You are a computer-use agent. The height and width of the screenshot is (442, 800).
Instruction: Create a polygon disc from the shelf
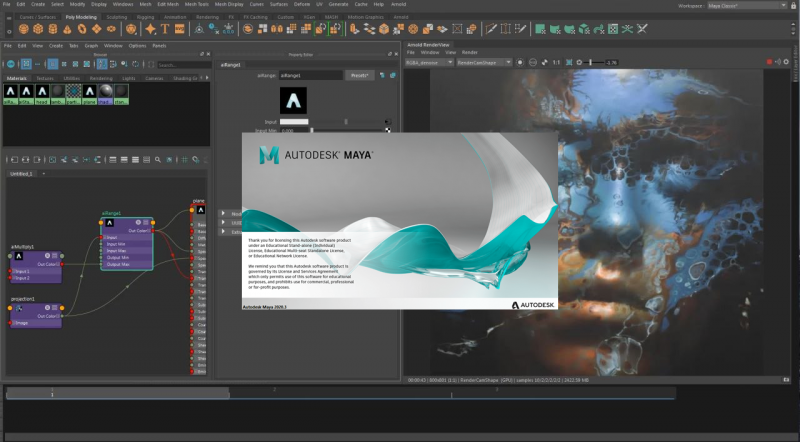coord(111,29)
